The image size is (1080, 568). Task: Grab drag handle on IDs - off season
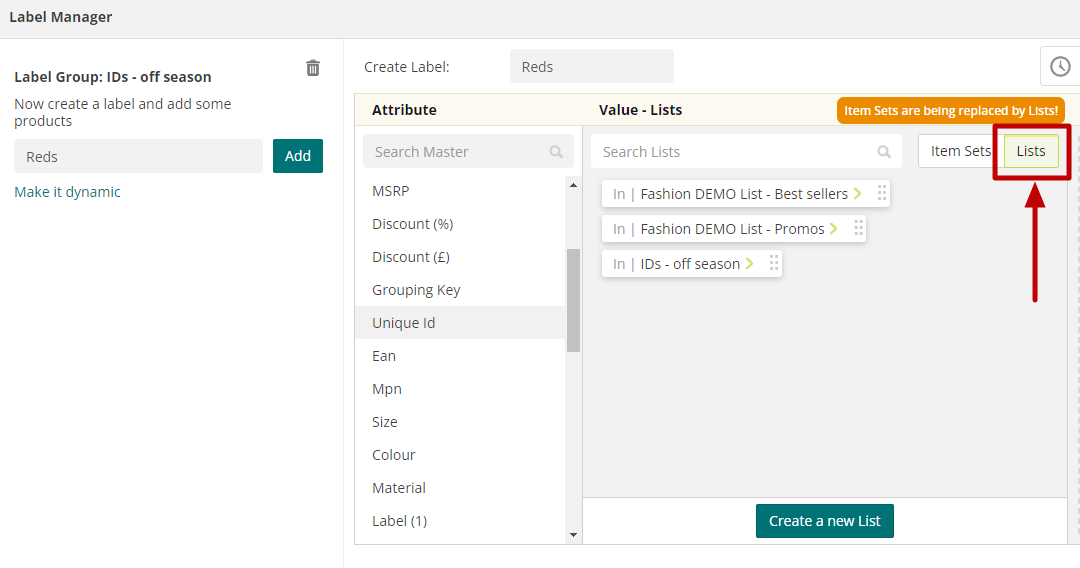pyautogui.click(x=774, y=264)
